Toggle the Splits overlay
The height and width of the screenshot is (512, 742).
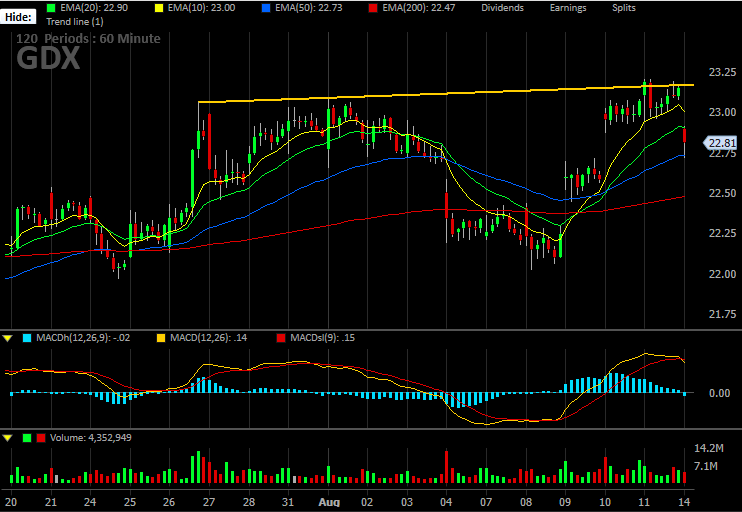pos(624,8)
